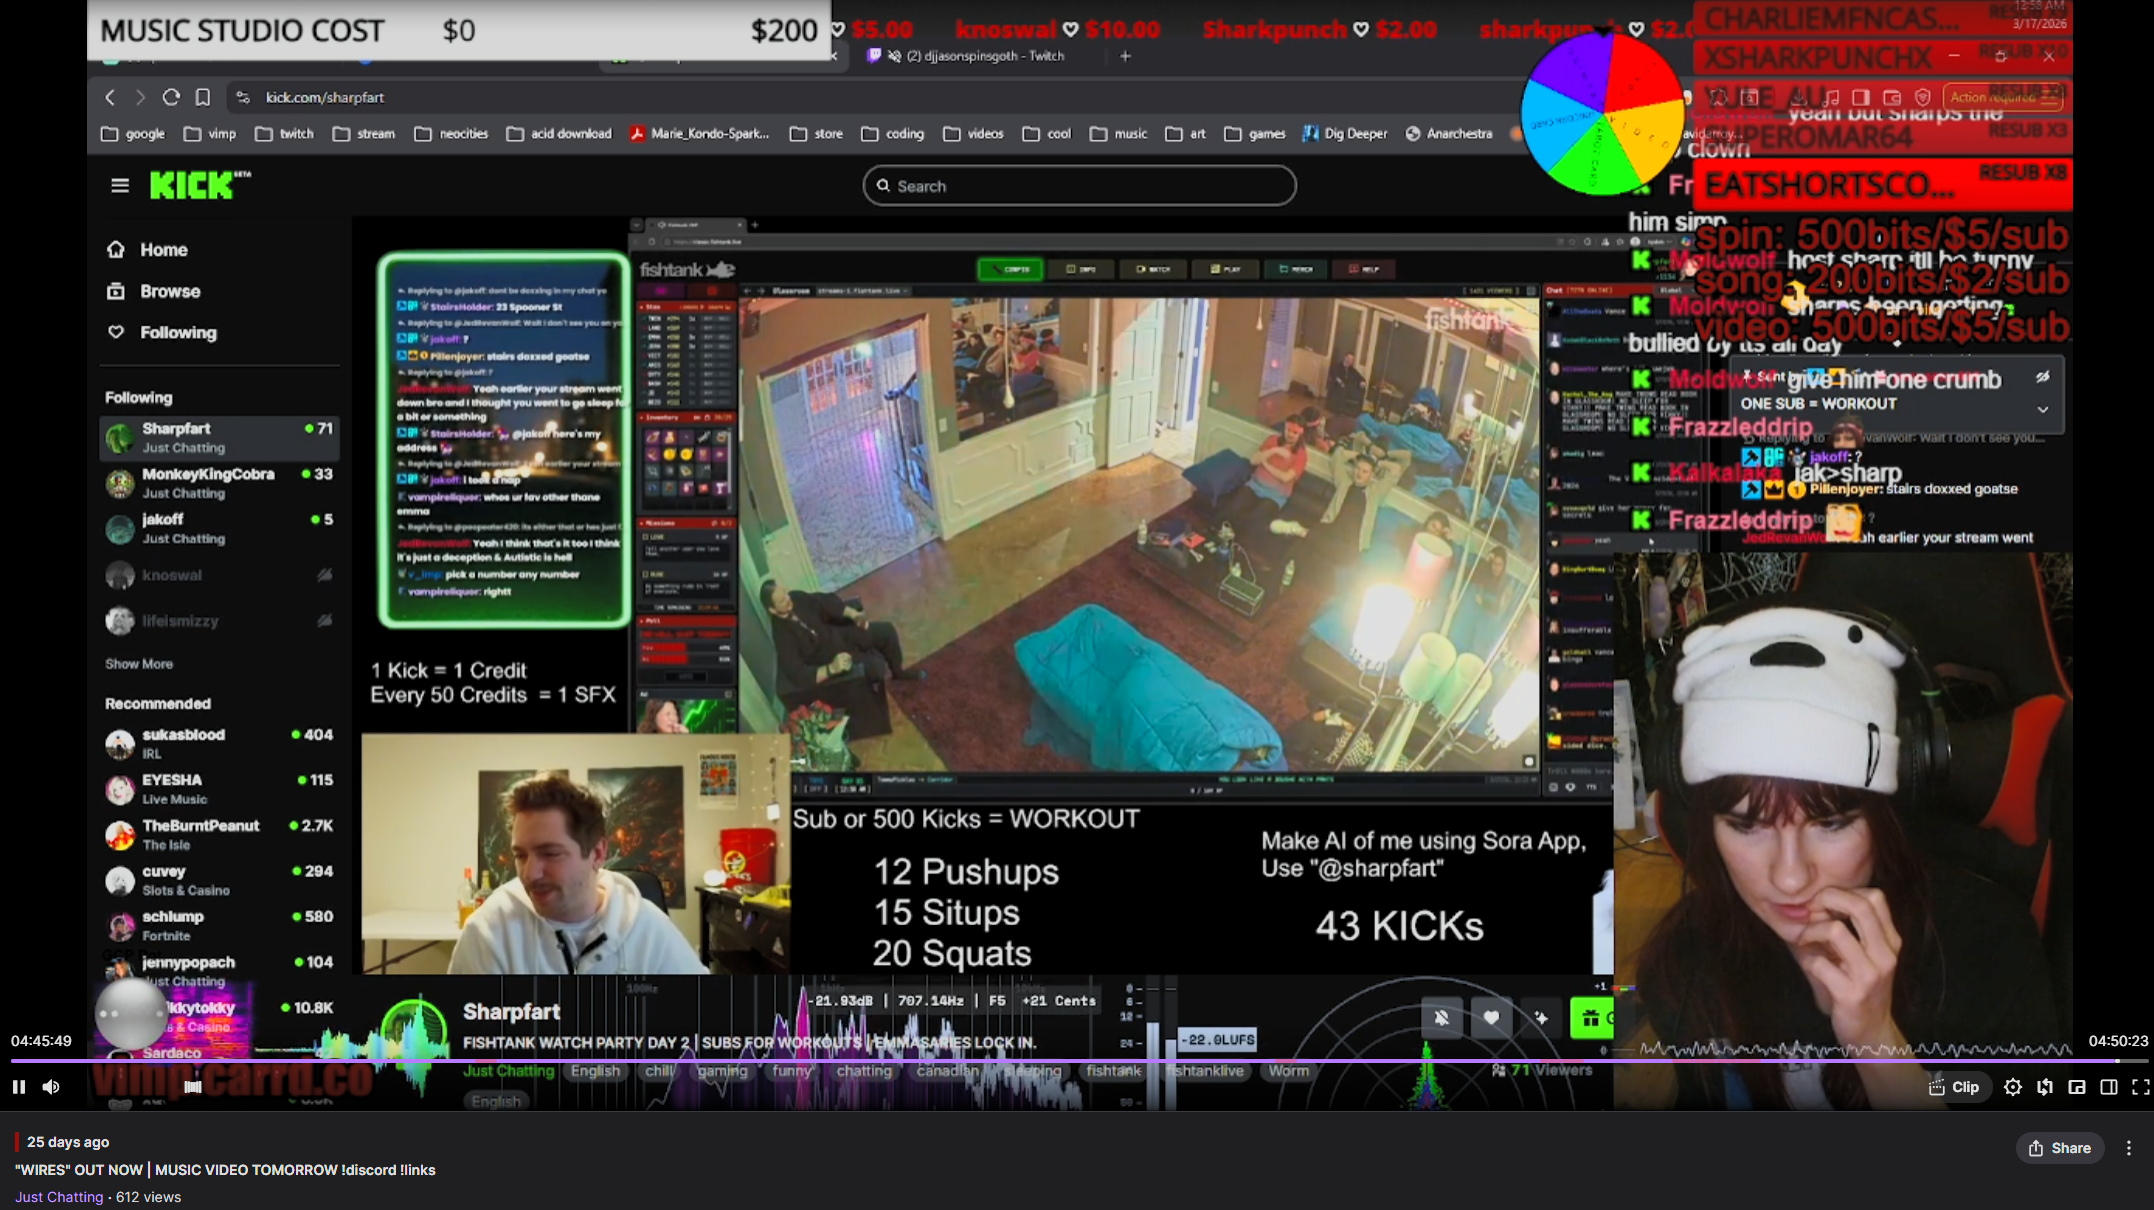Enter fullscreen mode
Image resolution: width=2154 pixels, height=1210 pixels.
point(2140,1087)
